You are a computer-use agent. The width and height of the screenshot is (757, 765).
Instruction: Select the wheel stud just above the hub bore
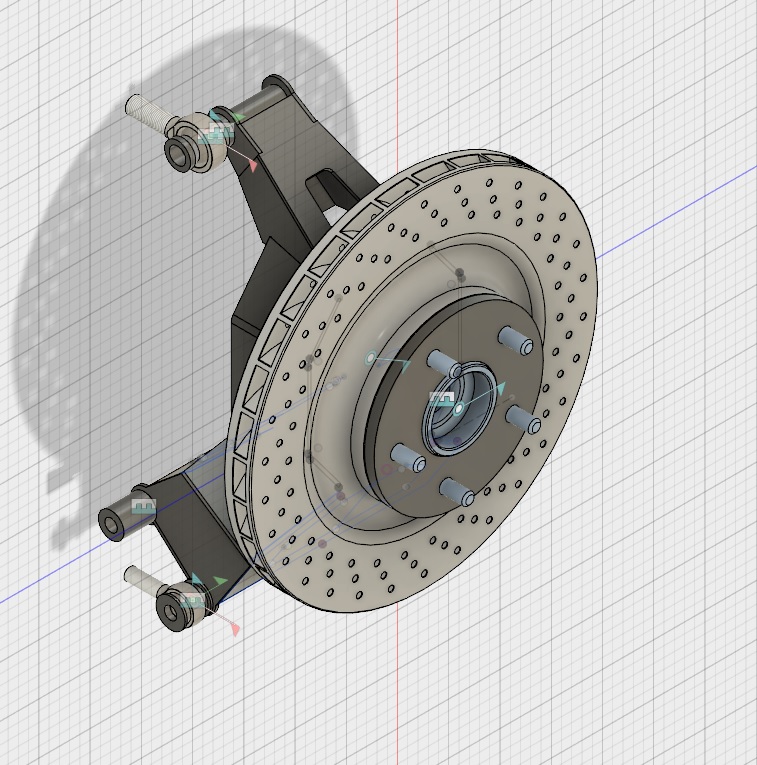click(443, 363)
